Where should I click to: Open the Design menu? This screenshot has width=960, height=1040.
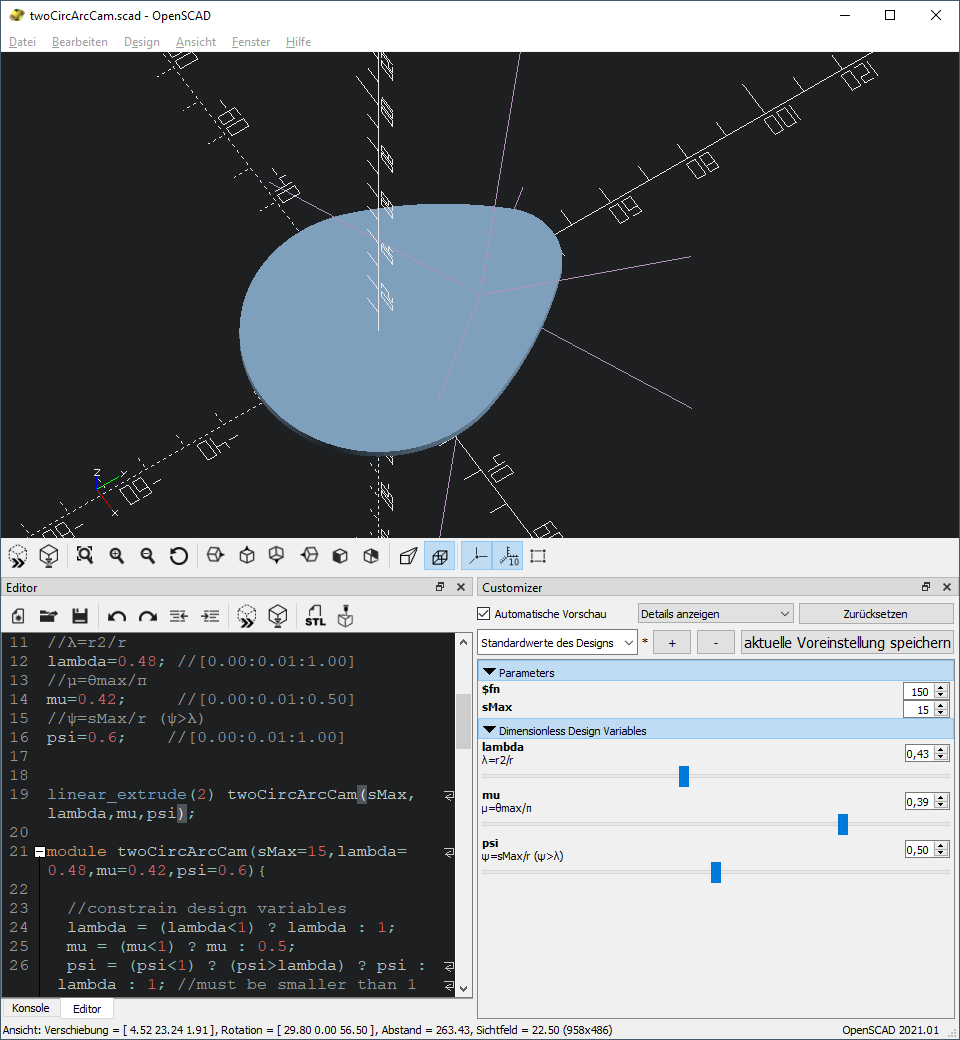pos(141,42)
